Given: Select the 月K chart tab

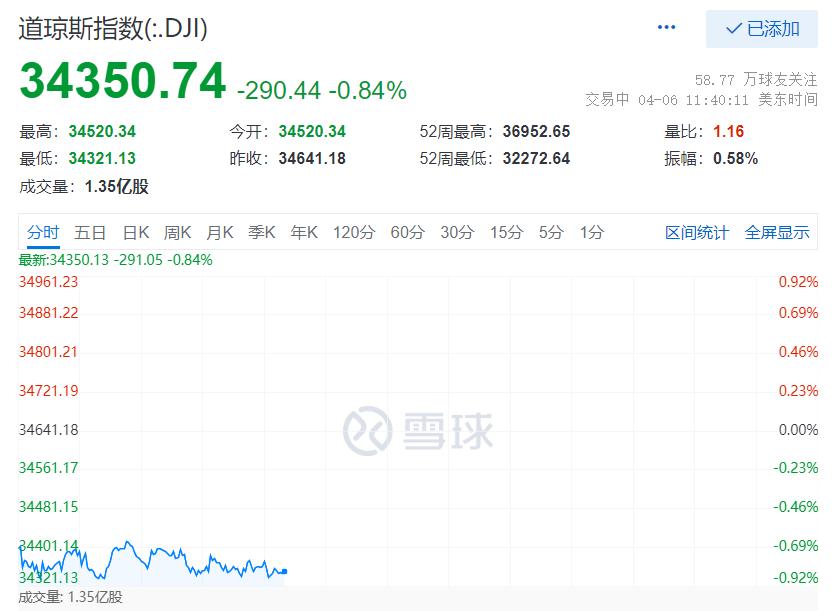Looking at the screenshot, I should coord(220,233).
